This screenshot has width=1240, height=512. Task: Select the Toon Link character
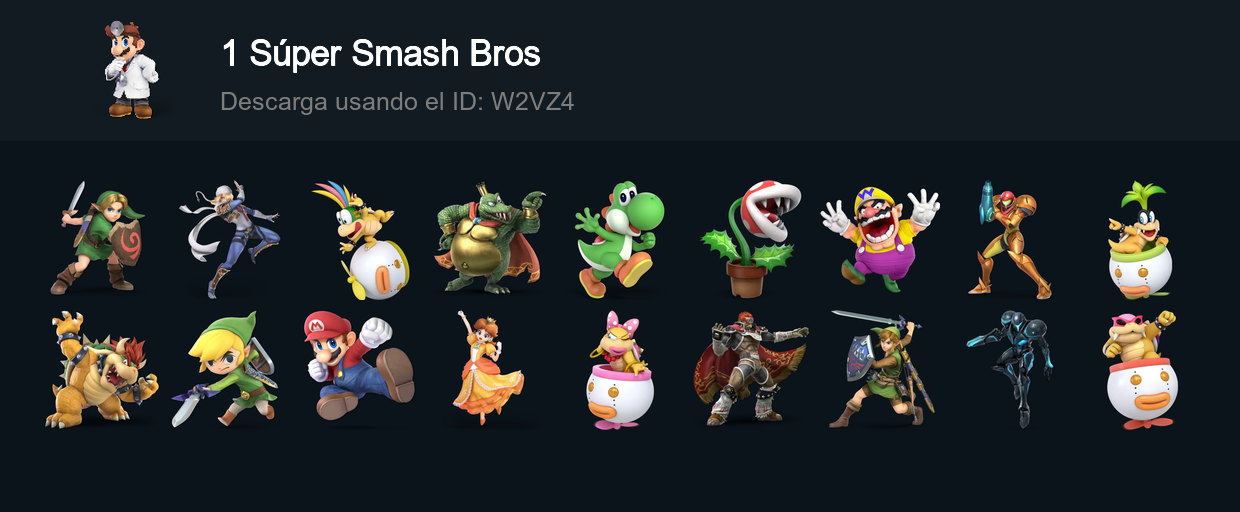(226, 369)
